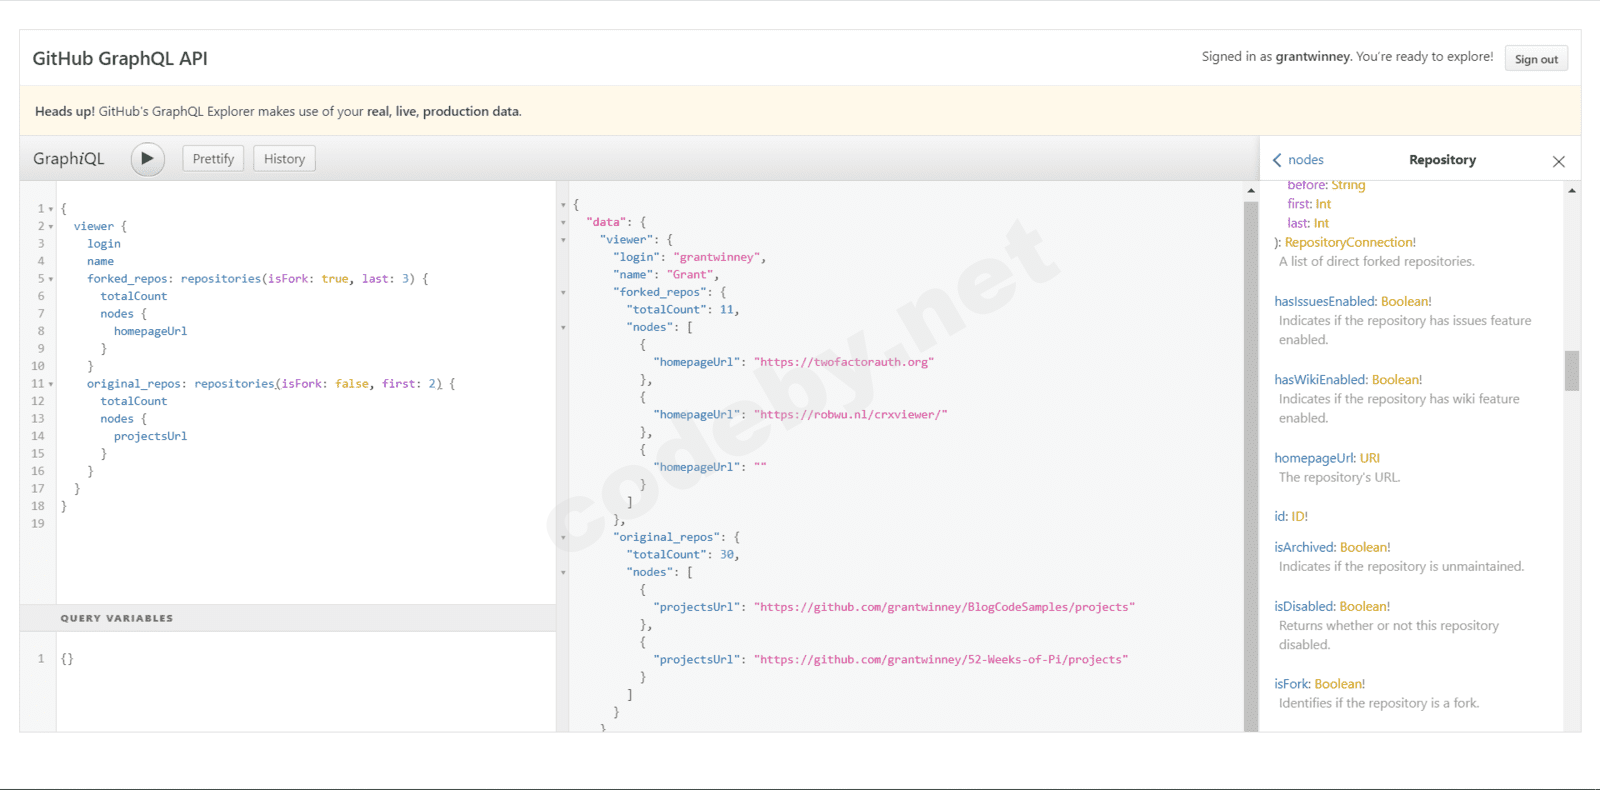
Task: Click inside the query variables editor
Action: 300,690
